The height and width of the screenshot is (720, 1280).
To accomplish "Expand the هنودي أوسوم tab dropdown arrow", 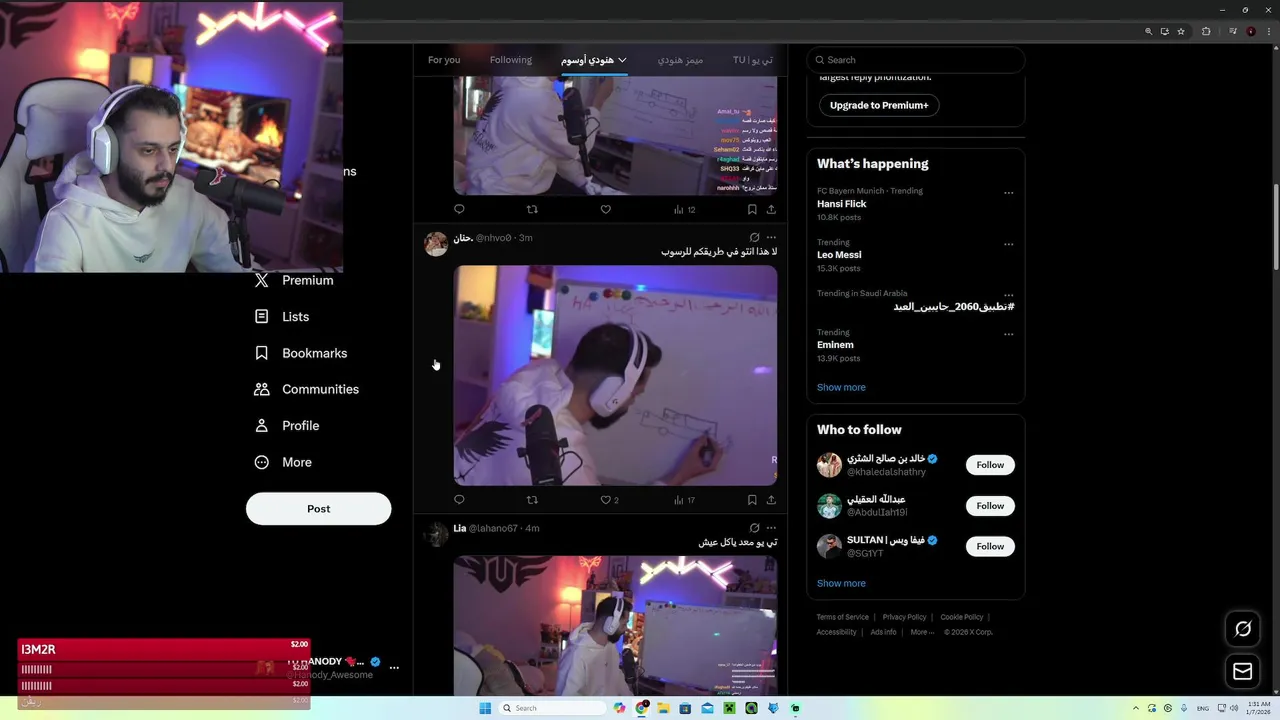I will [622, 60].
